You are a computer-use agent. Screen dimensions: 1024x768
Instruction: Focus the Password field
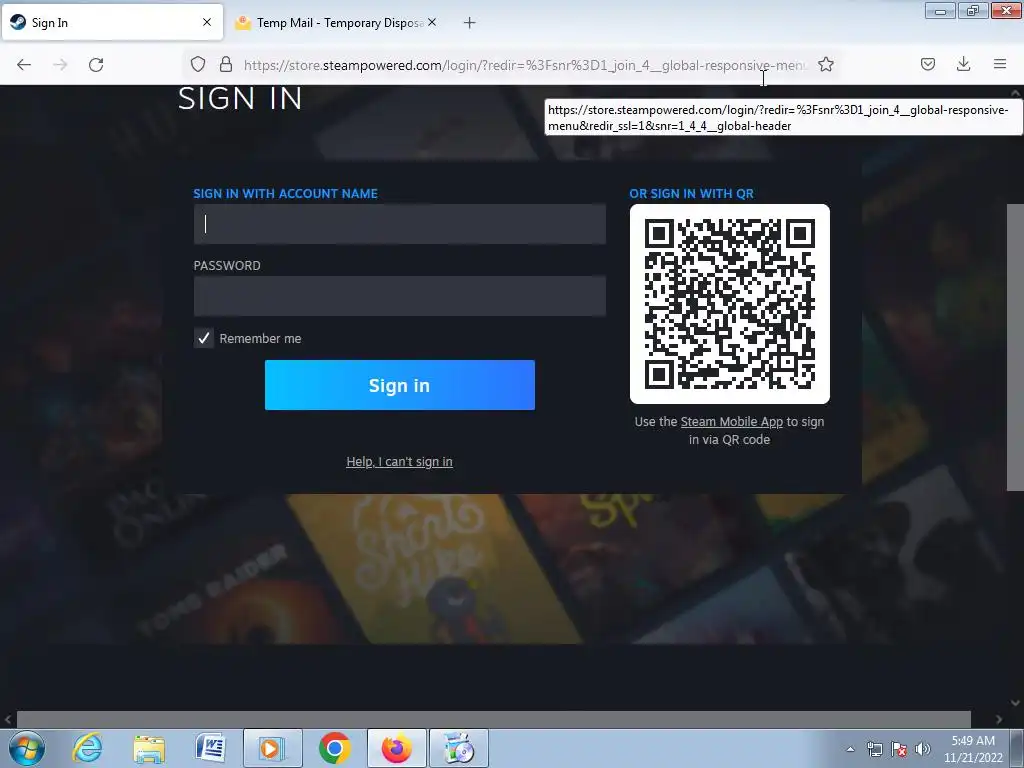point(400,296)
